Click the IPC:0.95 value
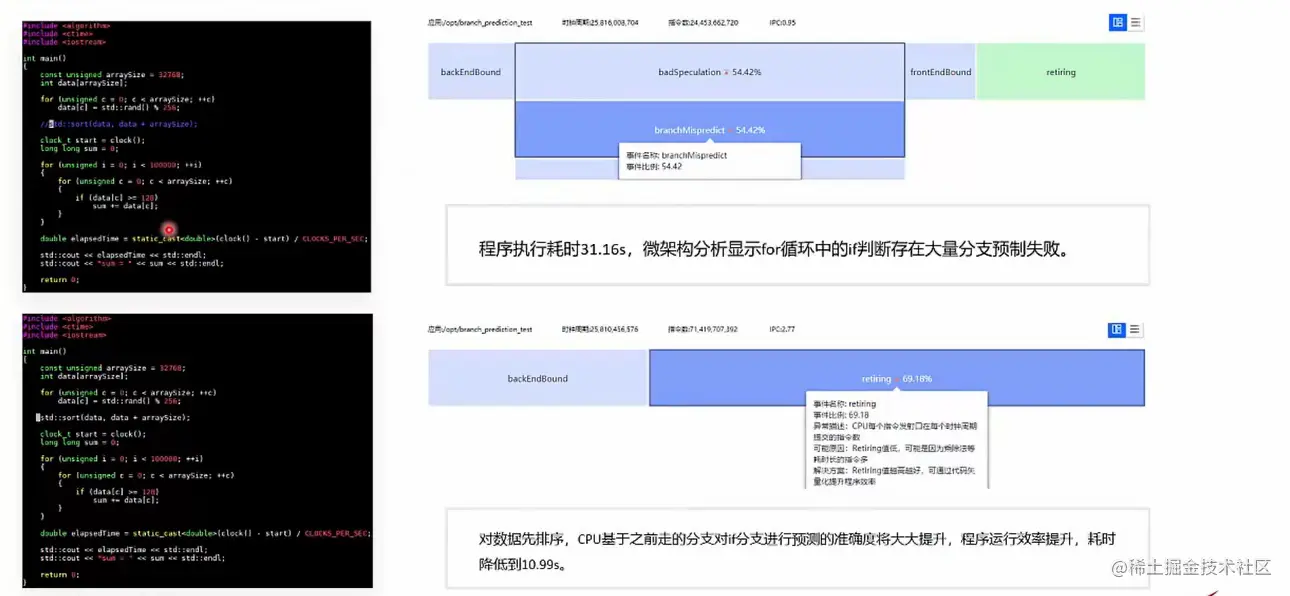 click(x=783, y=21)
